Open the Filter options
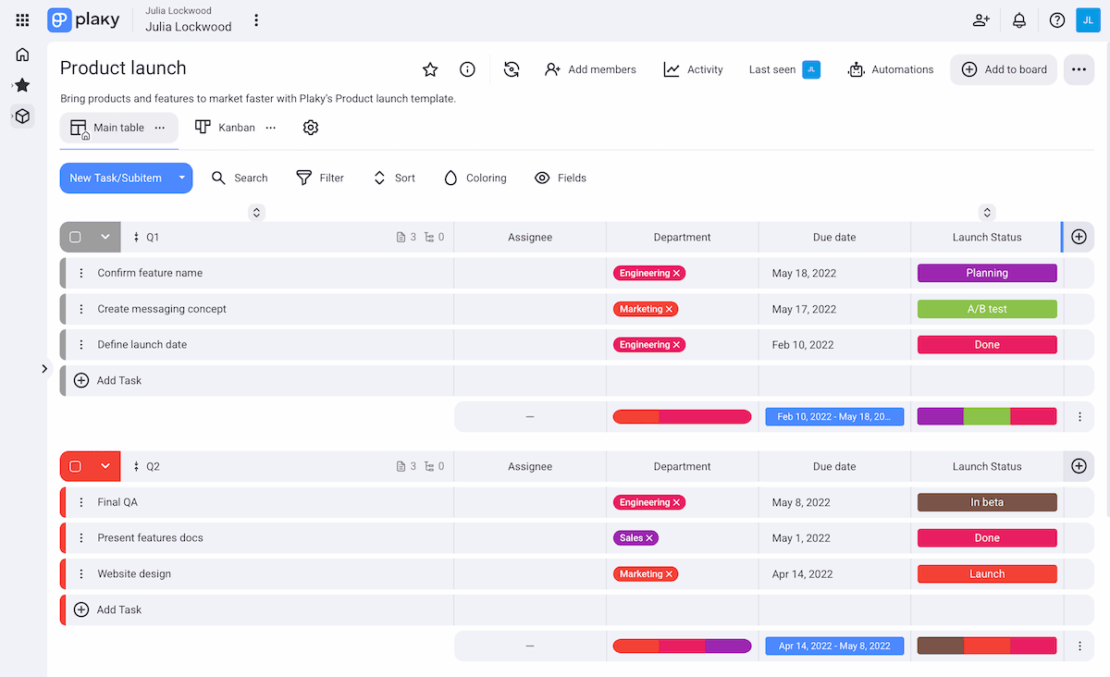This screenshot has height=677, width=1110. tap(320, 177)
